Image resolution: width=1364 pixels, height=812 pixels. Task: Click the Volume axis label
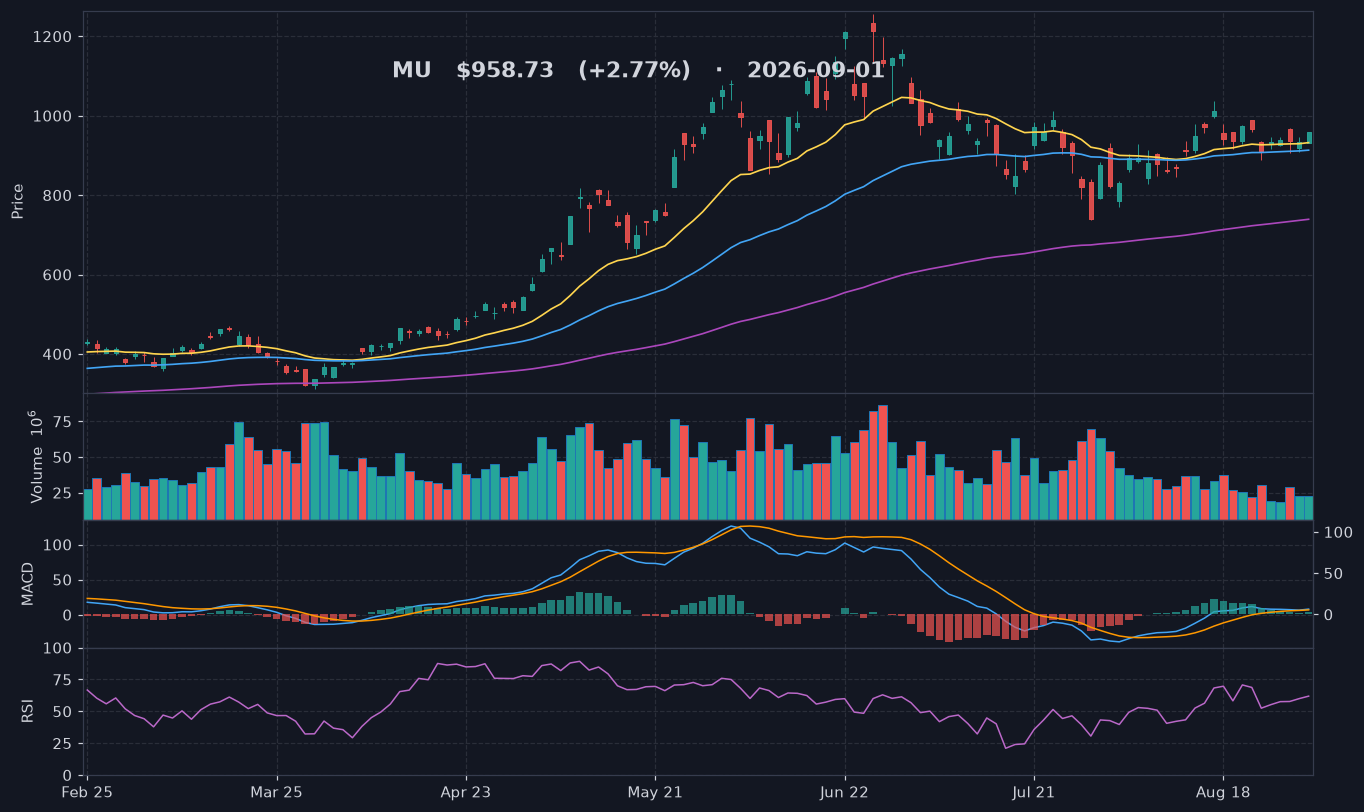point(36,456)
